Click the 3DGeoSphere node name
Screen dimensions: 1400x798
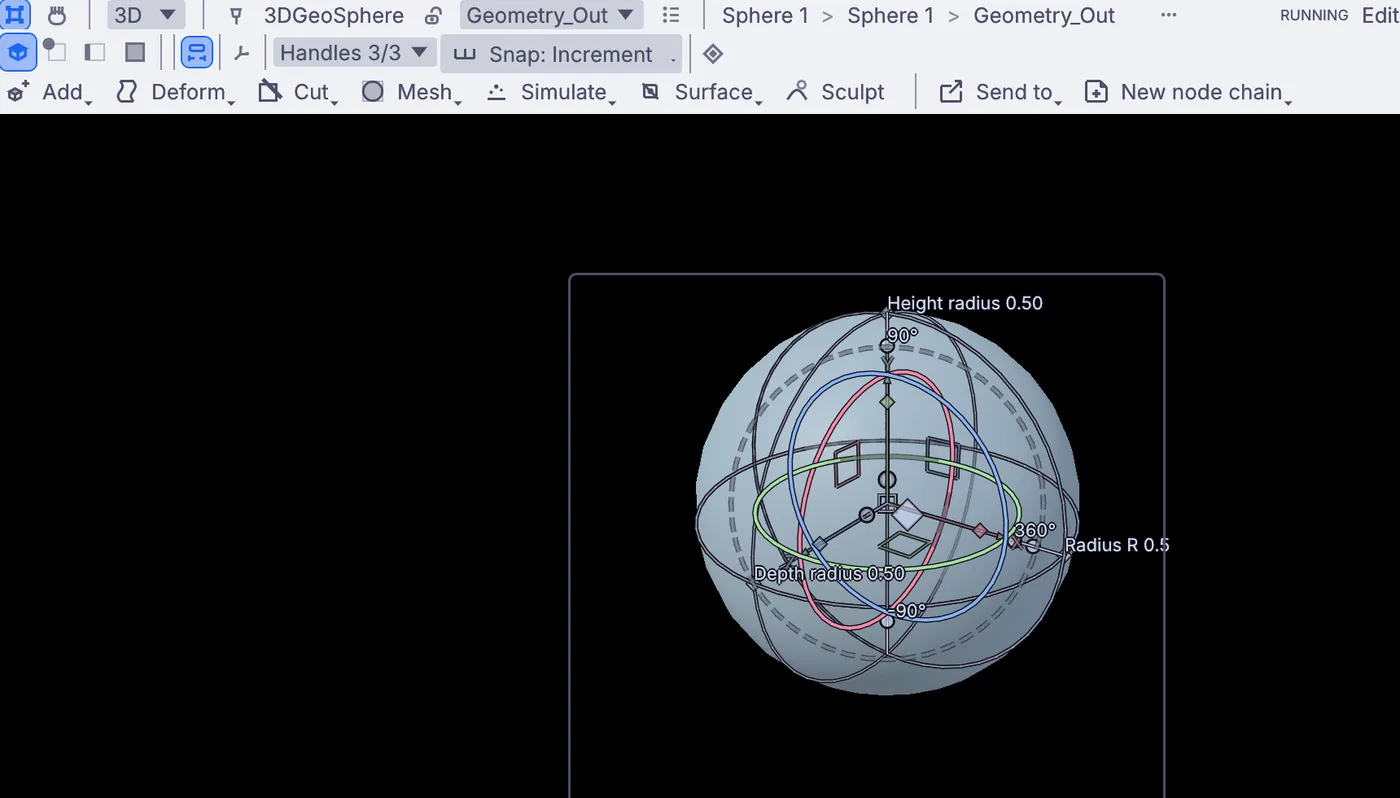tap(334, 15)
